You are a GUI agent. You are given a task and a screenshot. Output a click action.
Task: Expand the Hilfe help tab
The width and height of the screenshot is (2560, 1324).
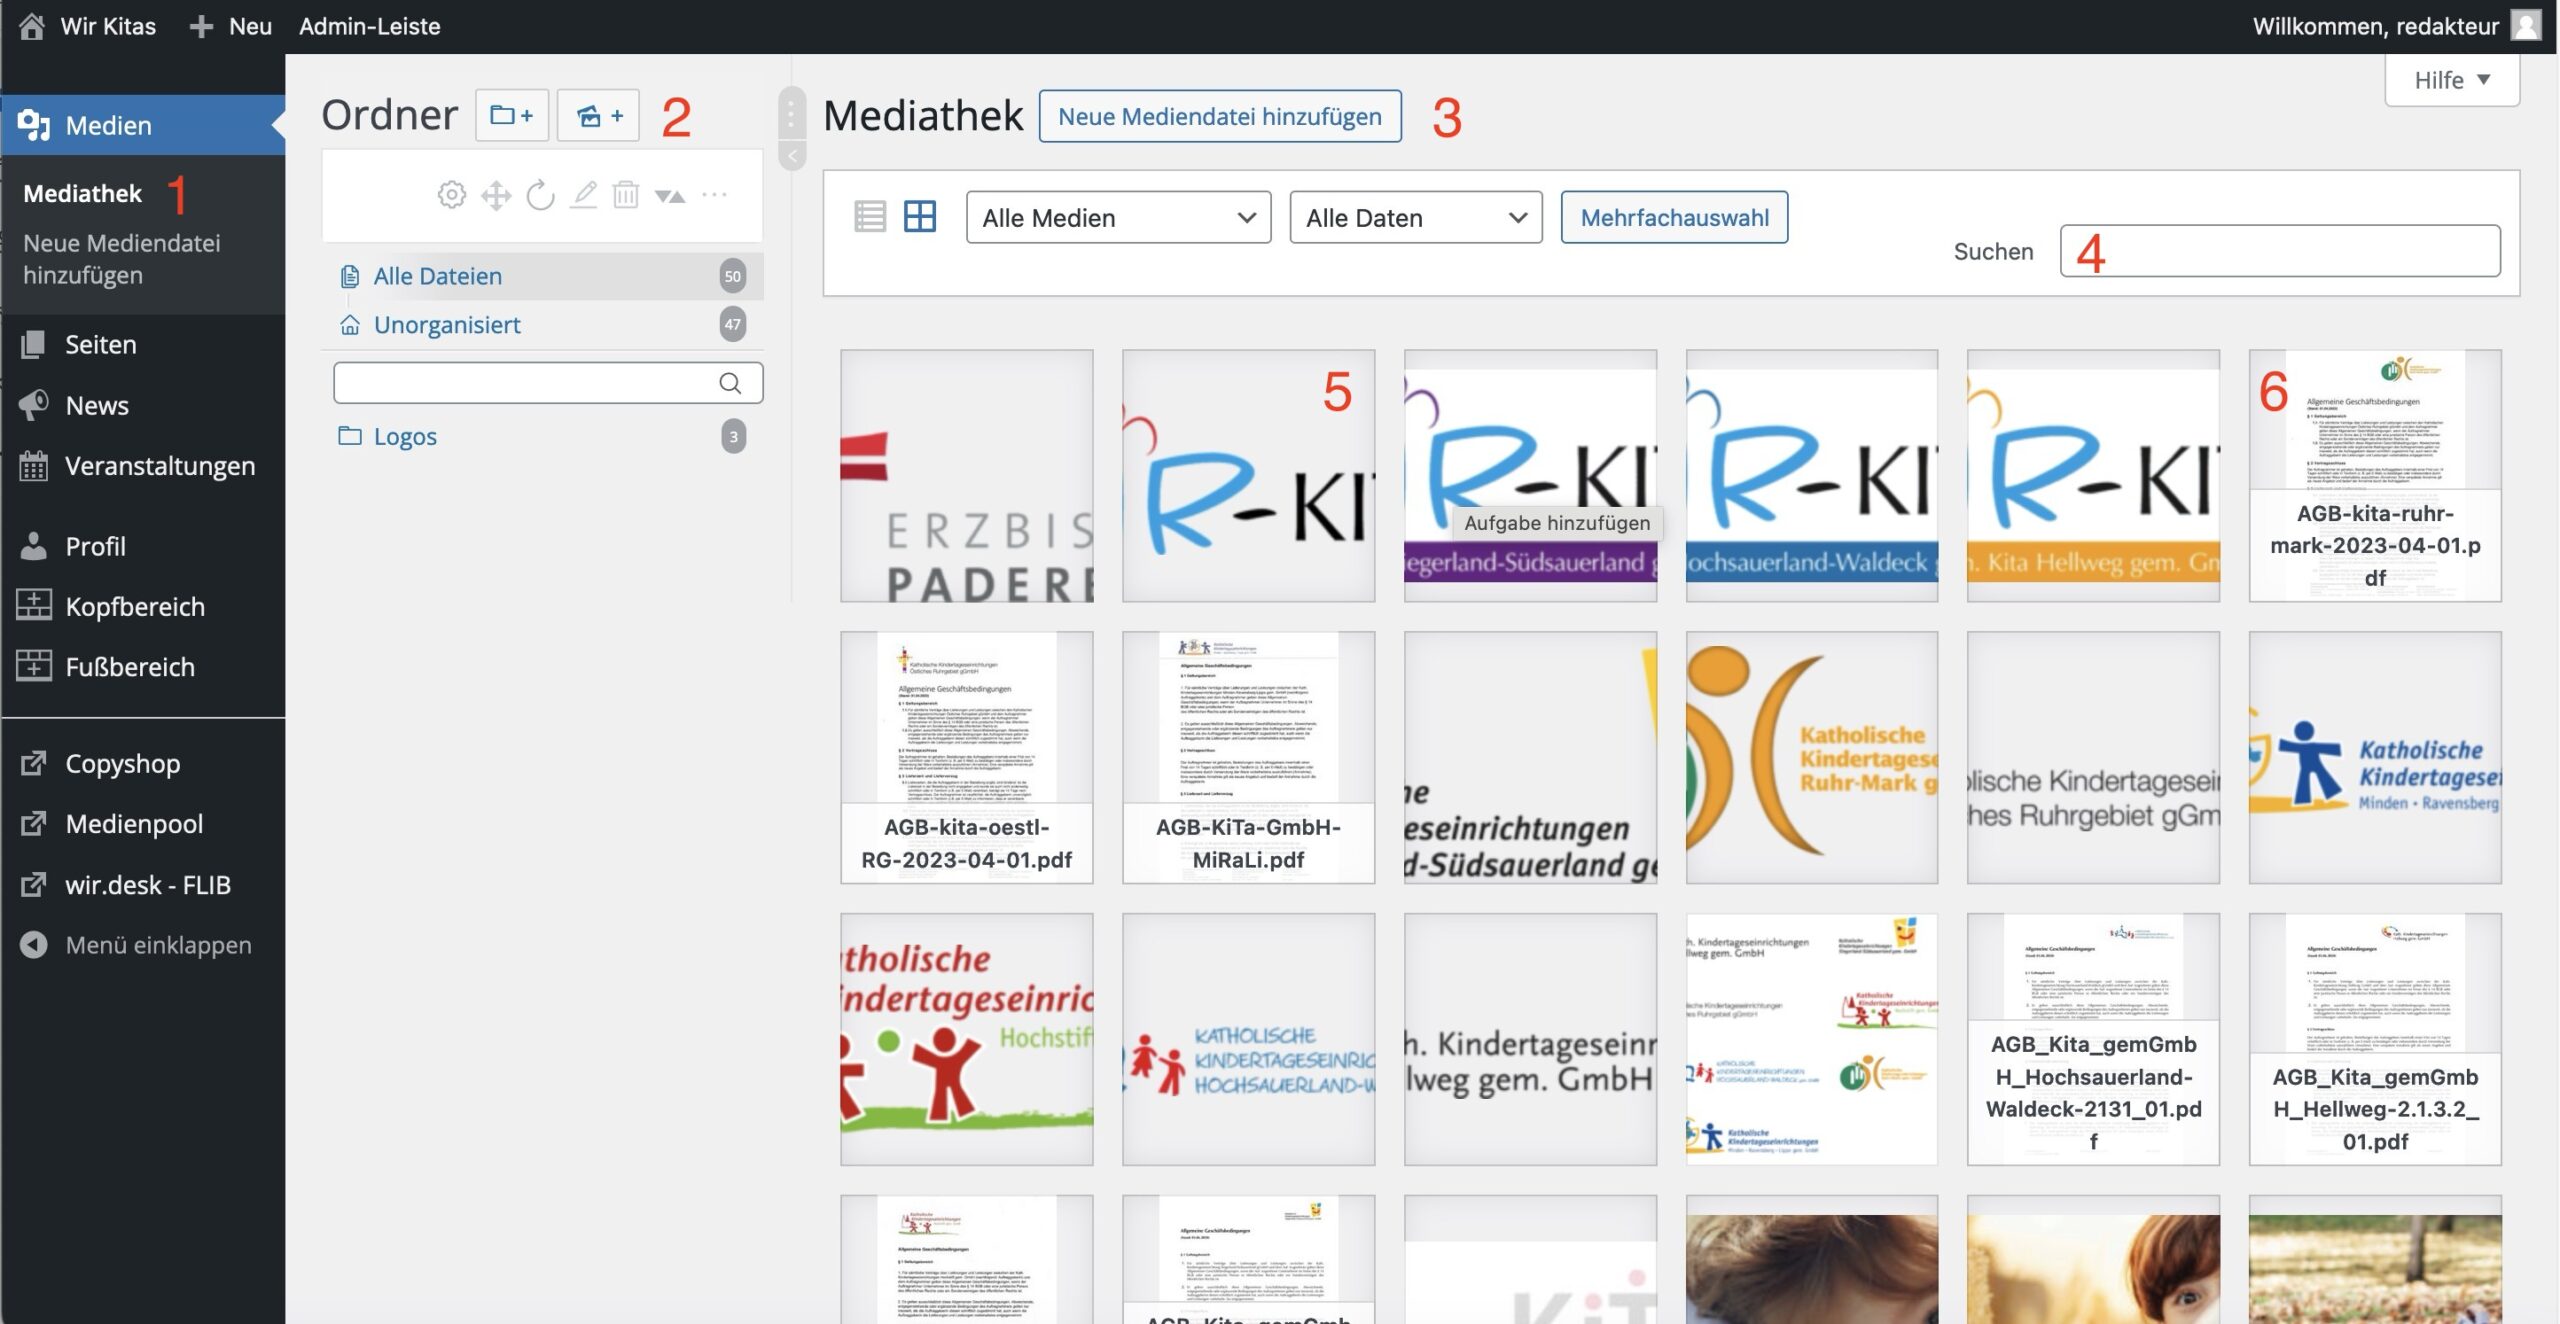point(2451,80)
